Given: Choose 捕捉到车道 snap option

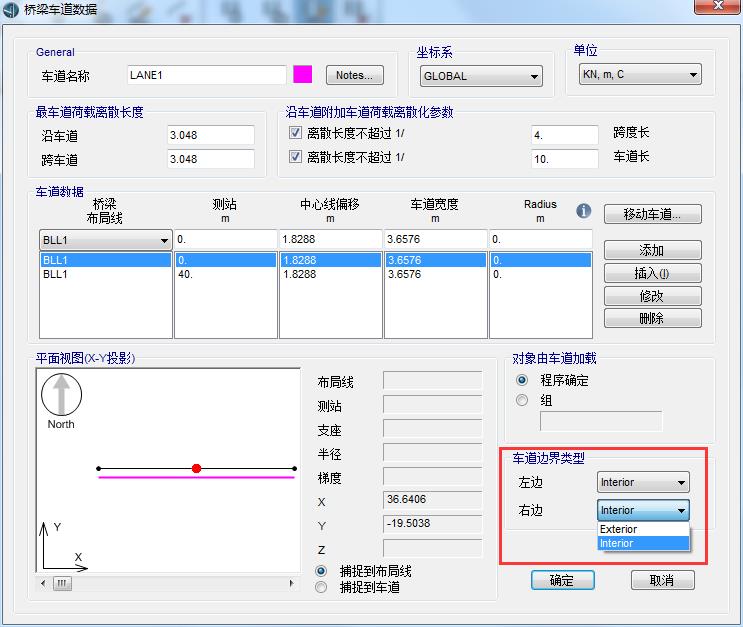Looking at the screenshot, I should click(x=322, y=587).
